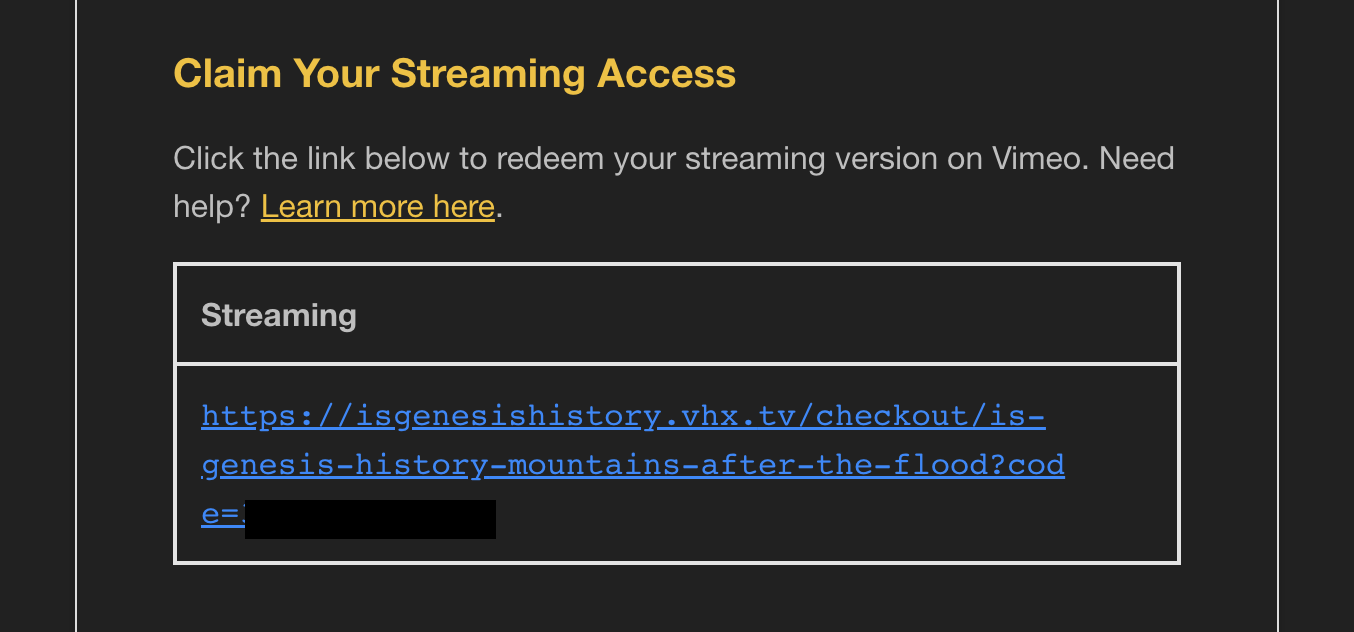Click the word "Streaming" in the yellow heading
Image resolution: width=1354 pixels, height=632 pixels.
tap(488, 74)
